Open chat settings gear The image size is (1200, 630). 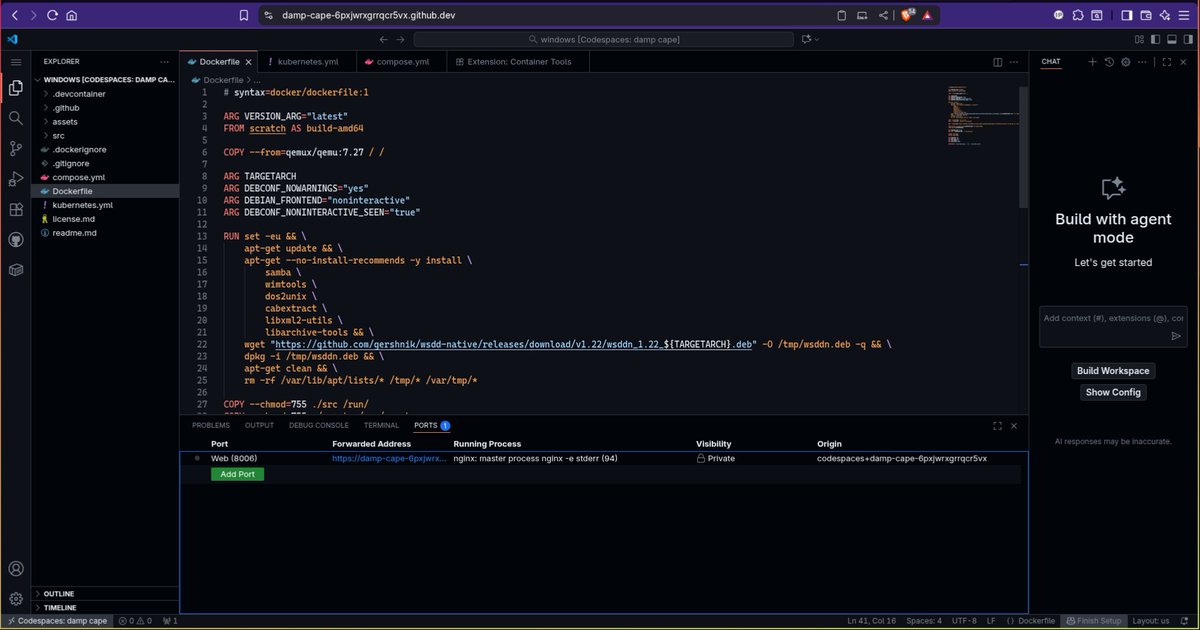coord(1126,62)
